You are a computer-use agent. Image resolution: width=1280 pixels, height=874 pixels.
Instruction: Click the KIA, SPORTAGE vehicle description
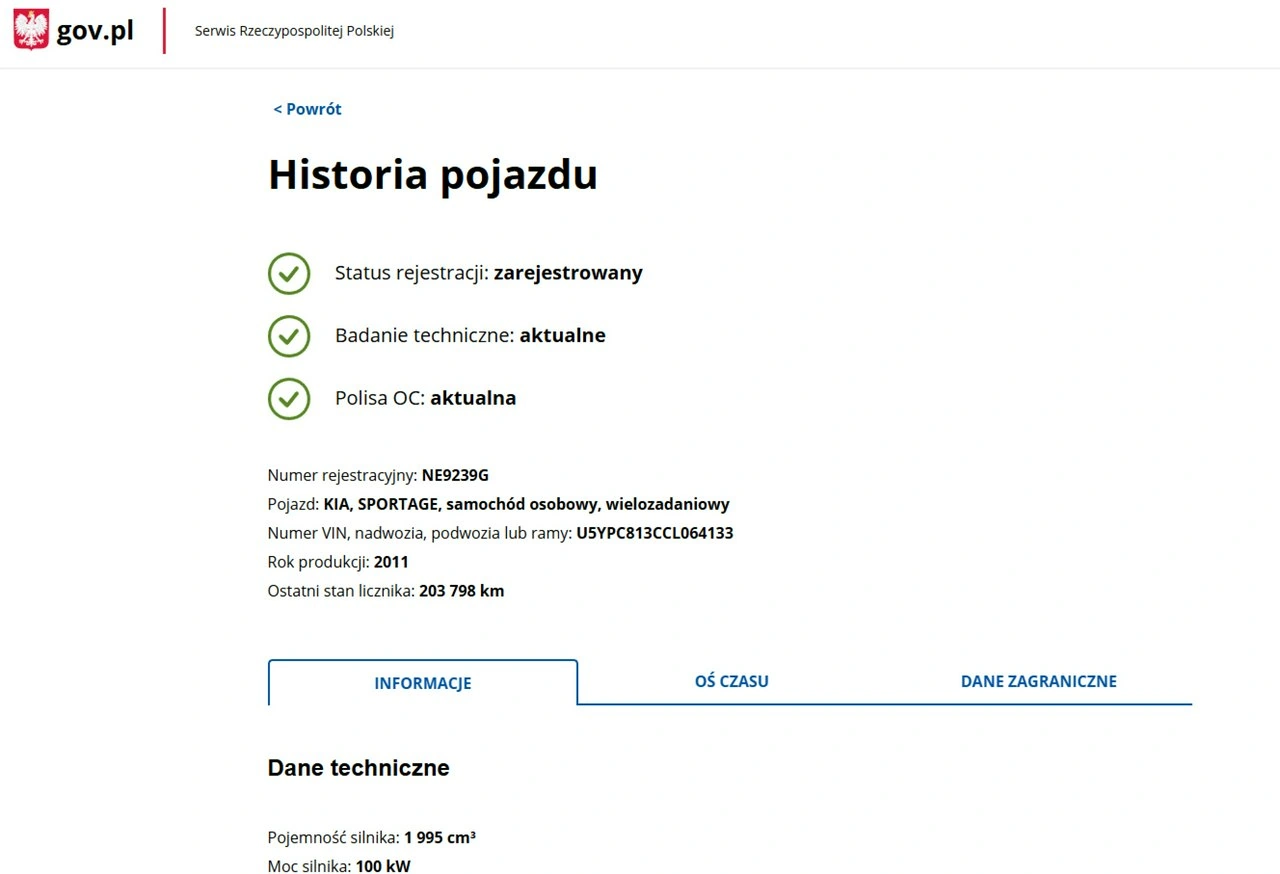(526, 504)
